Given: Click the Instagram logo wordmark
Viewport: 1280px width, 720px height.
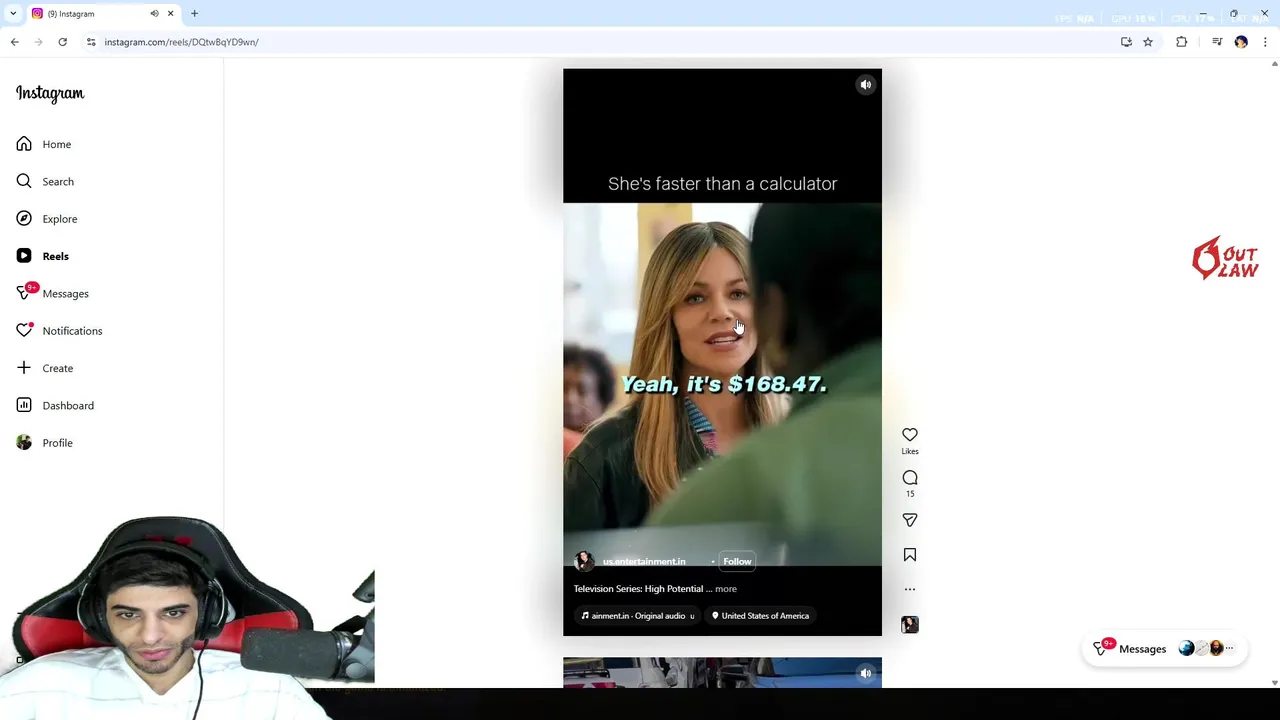Looking at the screenshot, I should point(50,93).
